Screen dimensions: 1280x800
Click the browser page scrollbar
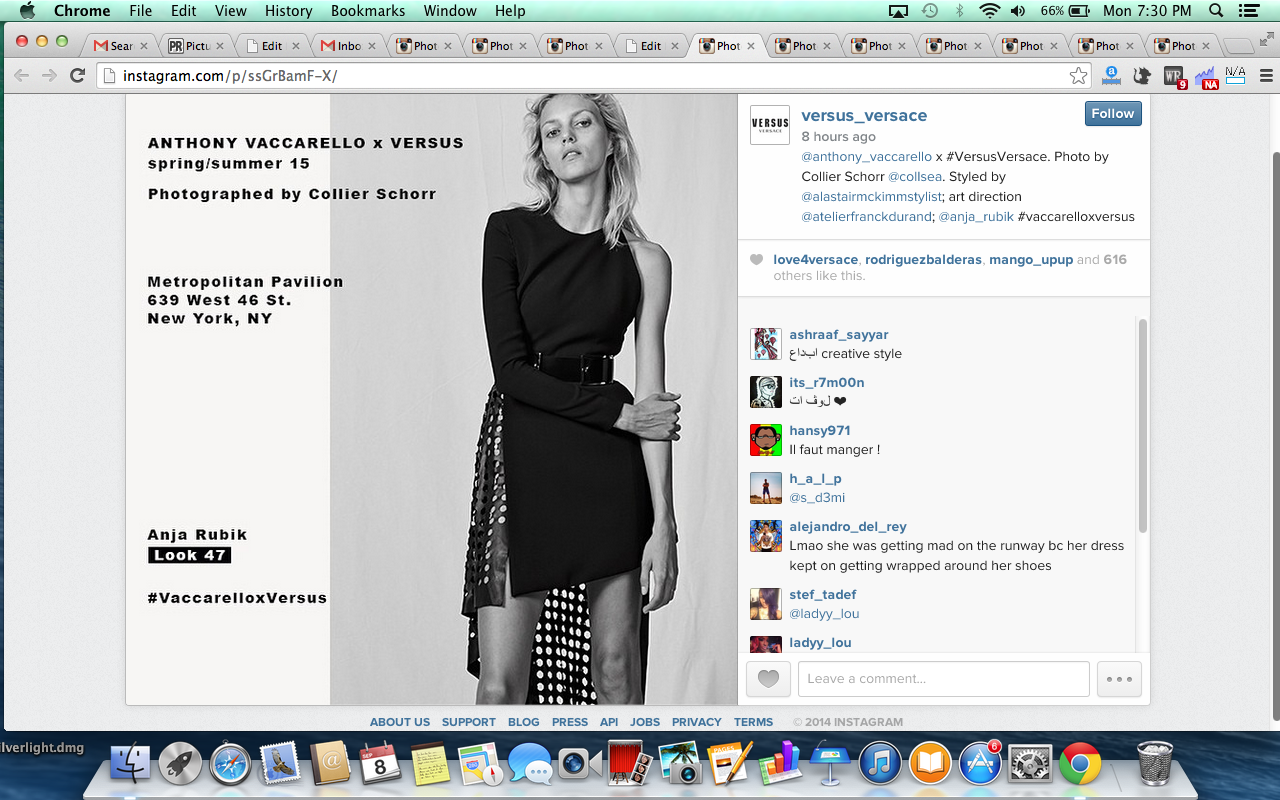pos(1274,435)
